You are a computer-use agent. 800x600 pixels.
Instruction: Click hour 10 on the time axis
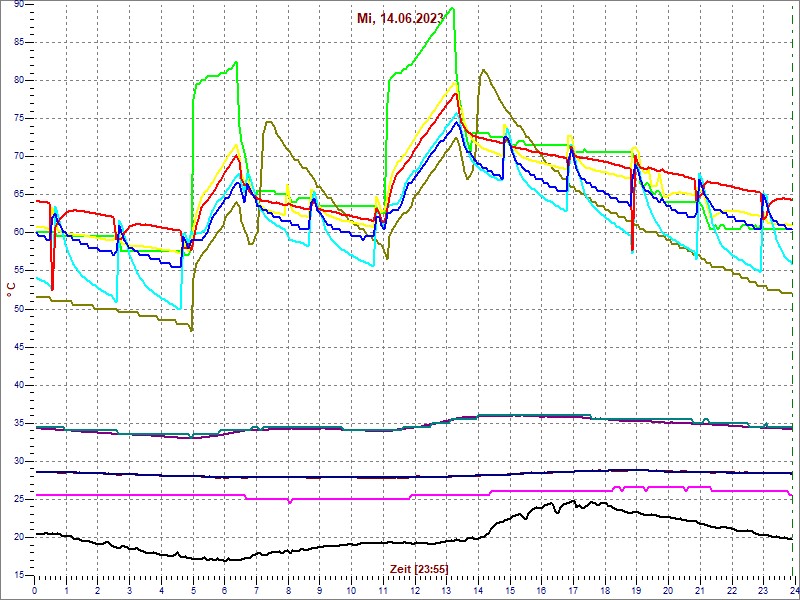click(x=351, y=590)
